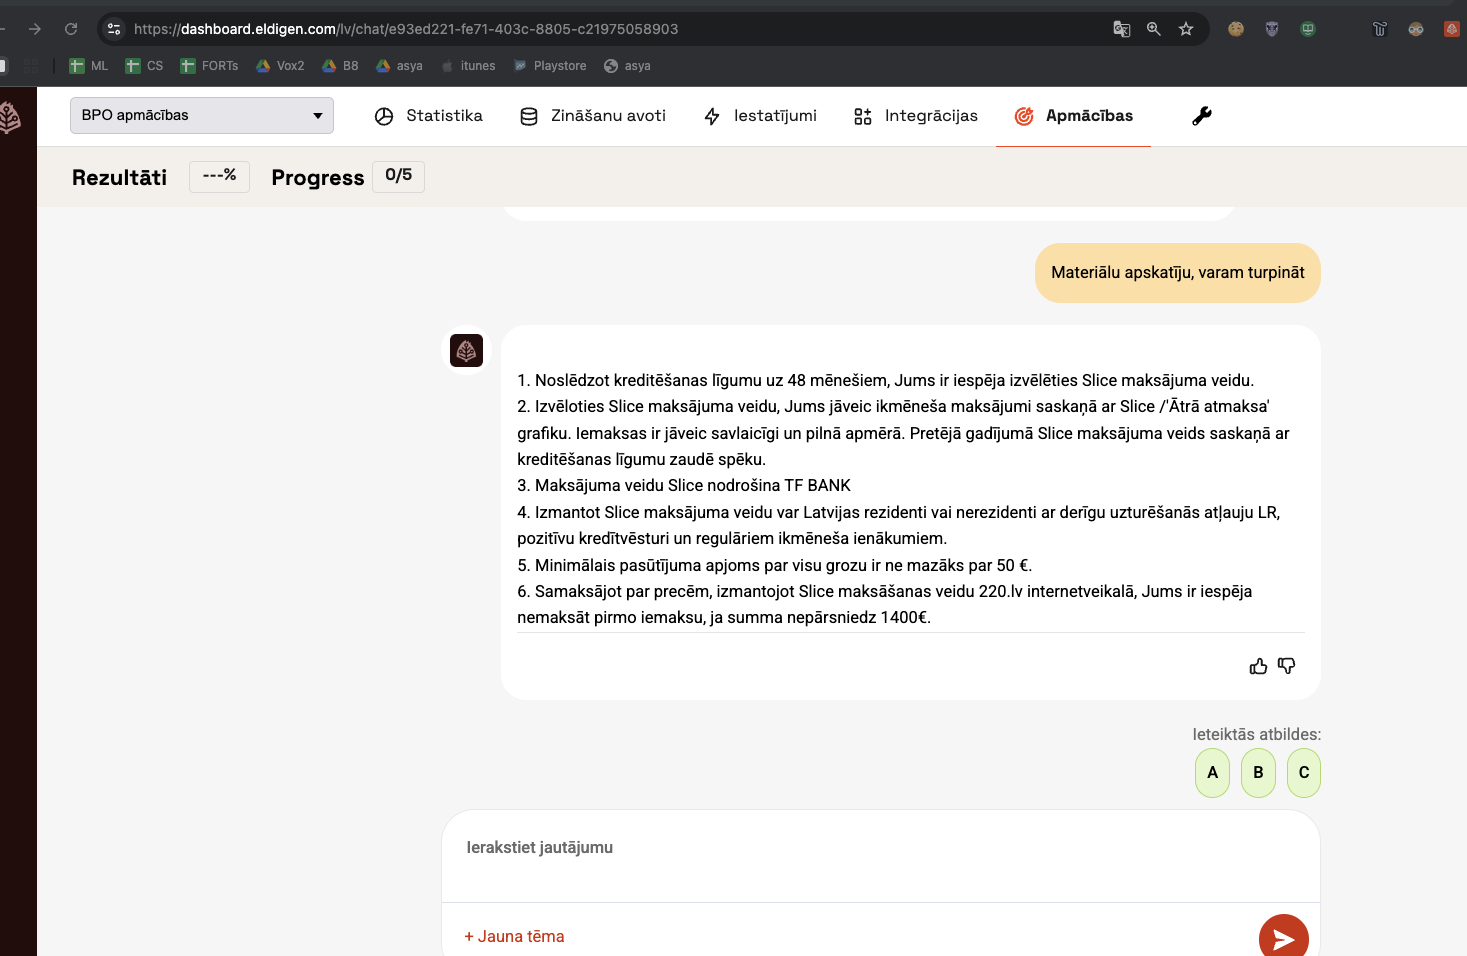
Task: Select the Apmācības tab
Action: [1073, 116]
